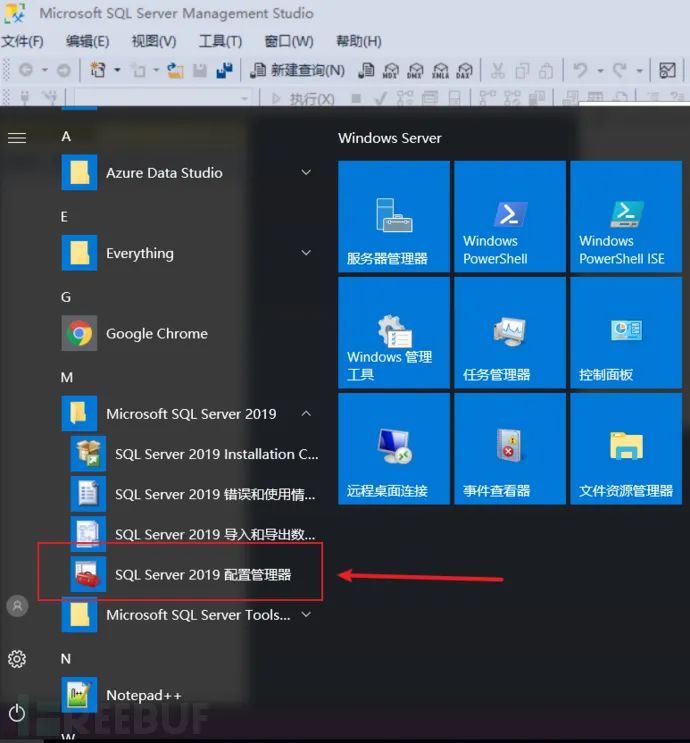Open the 帮助(H) menu
The image size is (690, 743).
359,41
